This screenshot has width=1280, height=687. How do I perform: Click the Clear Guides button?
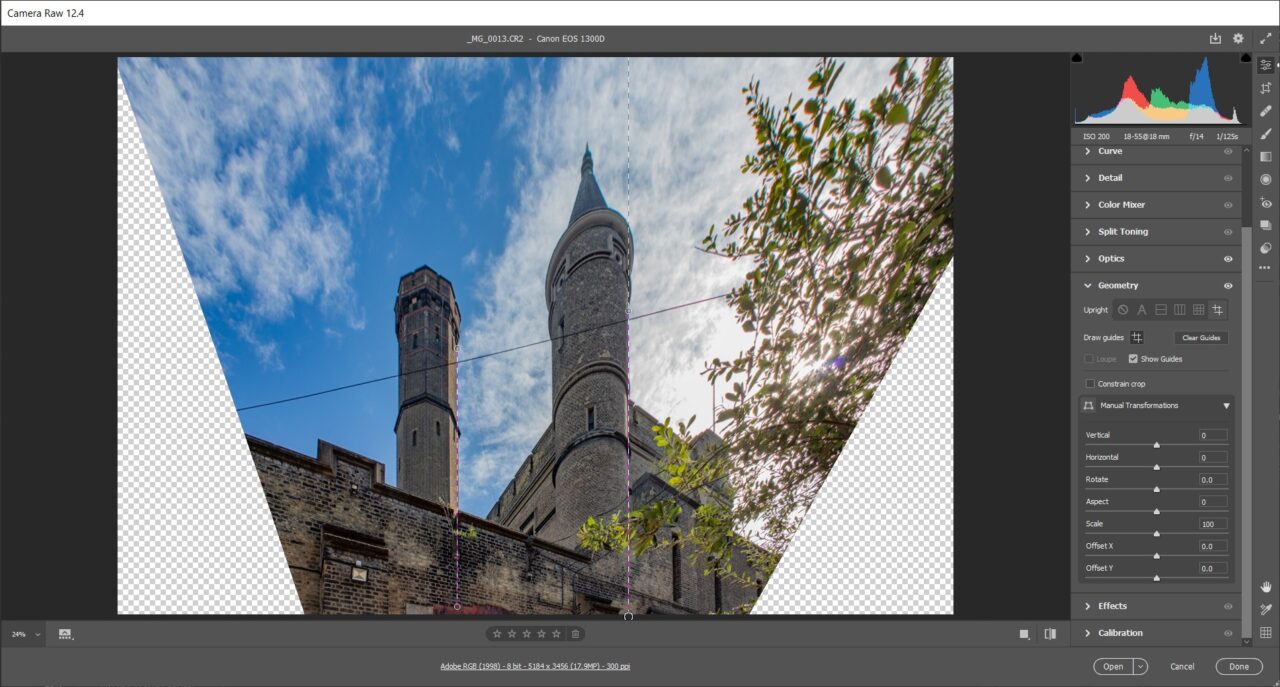pos(1200,337)
